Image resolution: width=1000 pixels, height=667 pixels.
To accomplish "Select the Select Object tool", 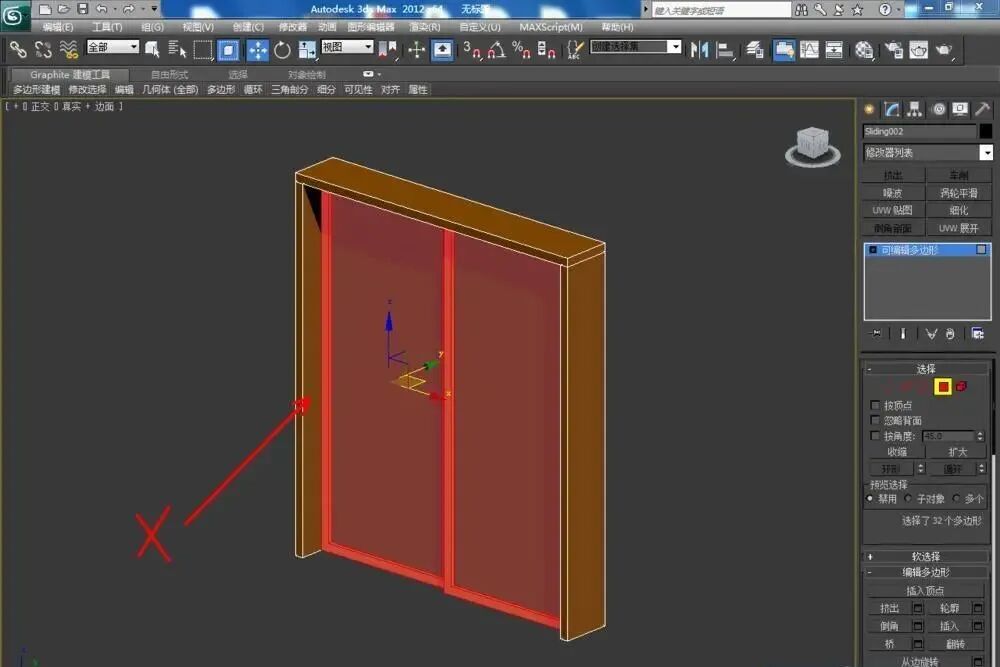I will pos(152,50).
